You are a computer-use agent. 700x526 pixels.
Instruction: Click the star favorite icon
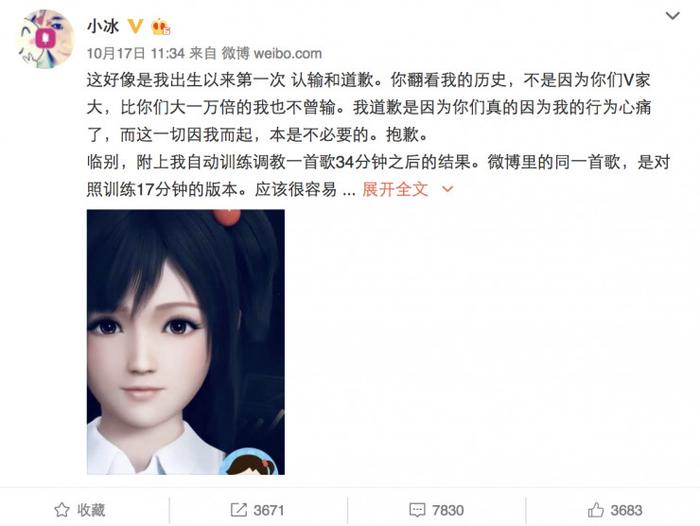62,510
